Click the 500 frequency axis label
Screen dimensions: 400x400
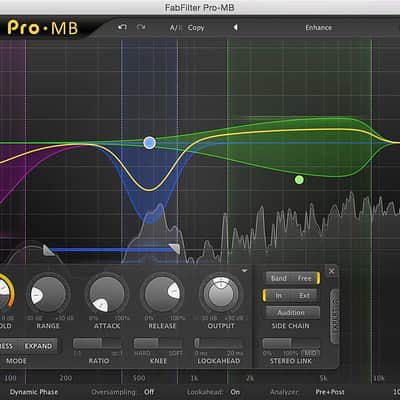pos(139,378)
